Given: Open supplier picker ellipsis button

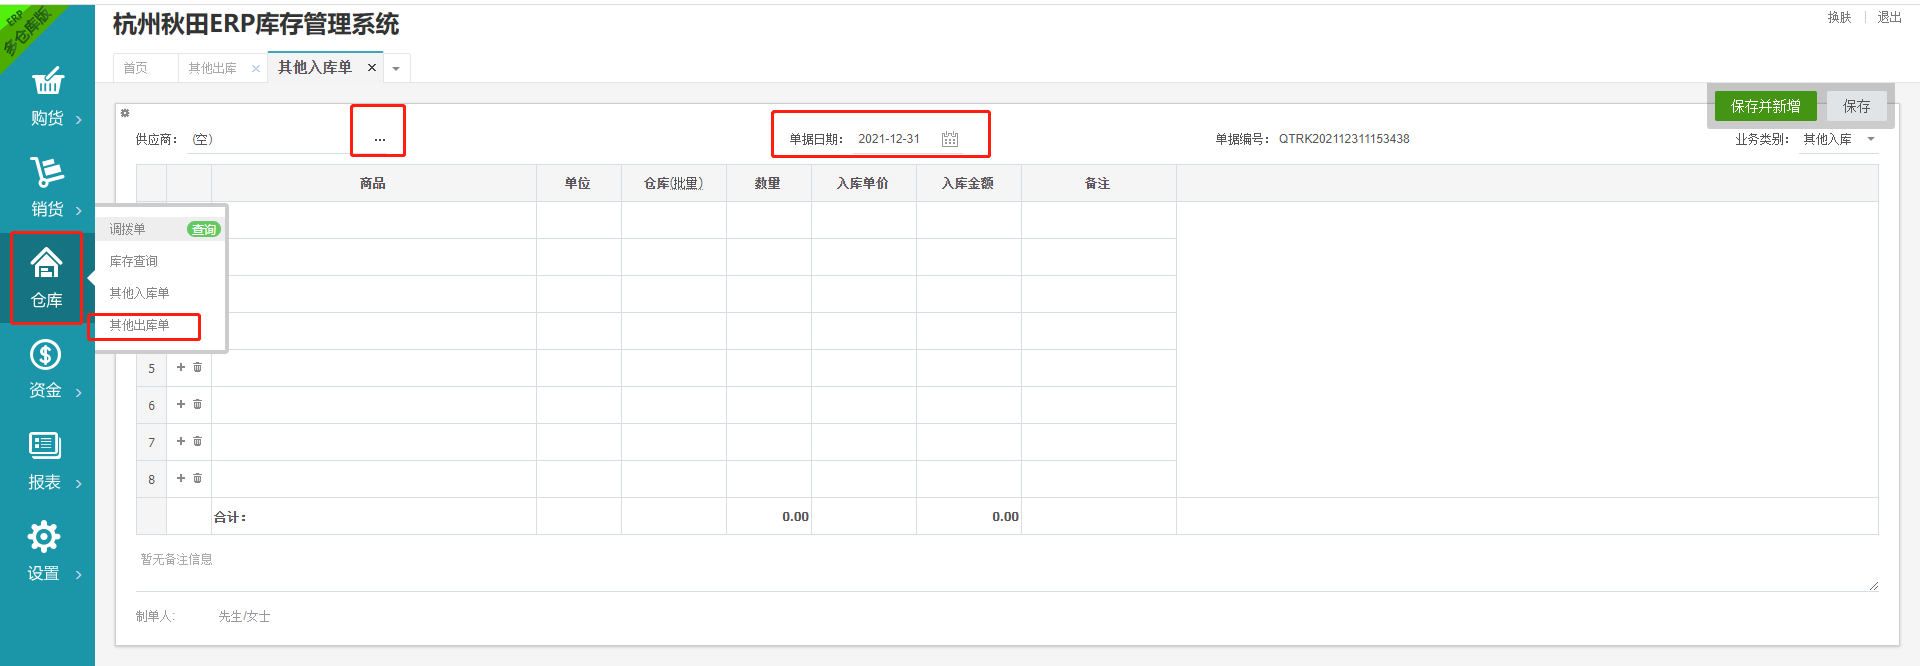Looking at the screenshot, I should tap(380, 139).
